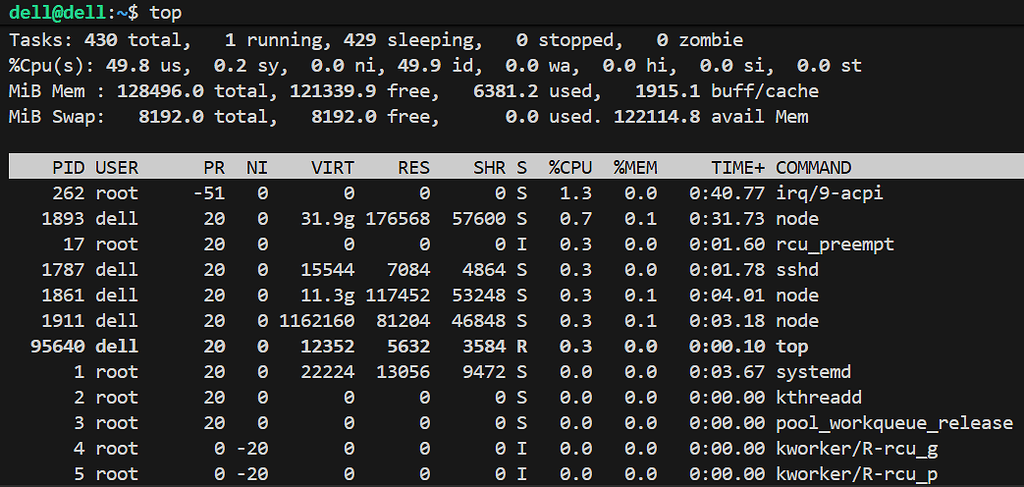The width and height of the screenshot is (1024, 487).
Task: Click PID 1861 in the process list
Action: pos(63,295)
